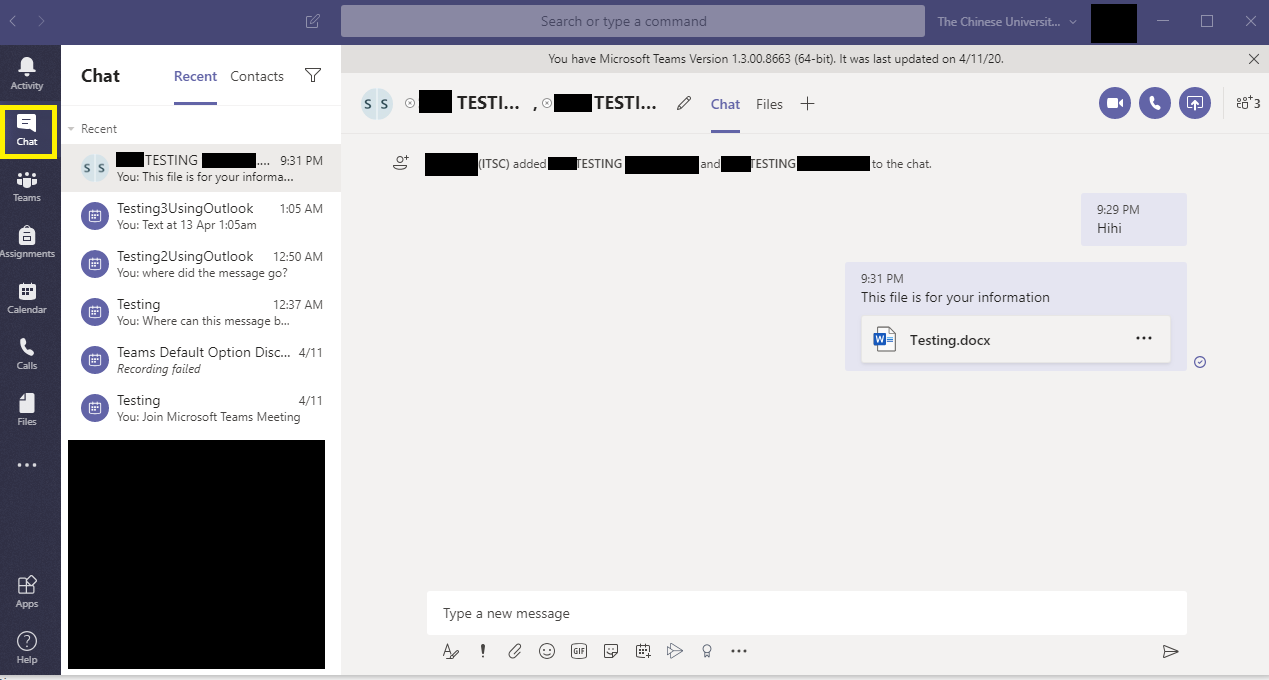Check the seen receipt beside the file message

[x=1200, y=362]
